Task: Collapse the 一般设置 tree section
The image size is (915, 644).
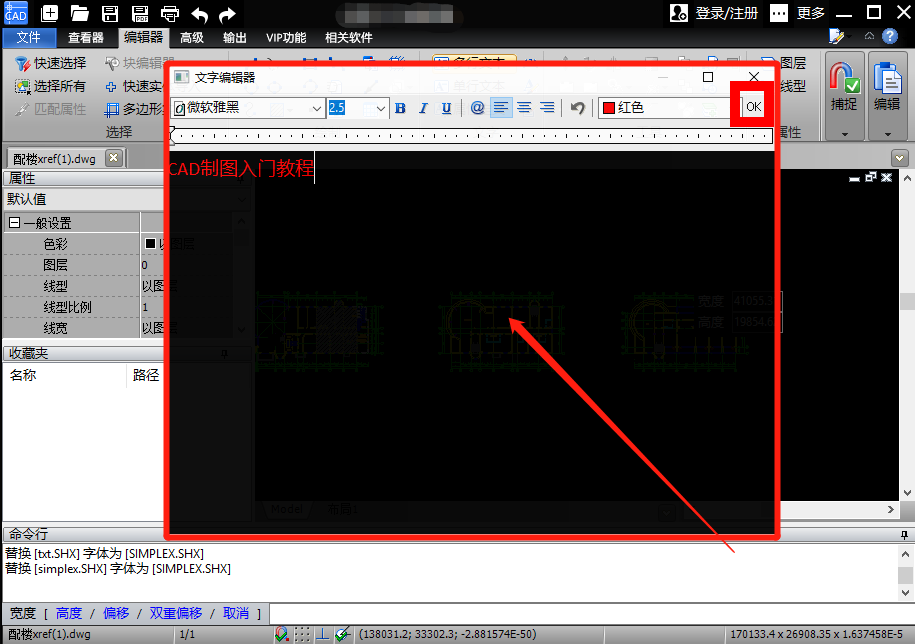Action: tap(15, 223)
